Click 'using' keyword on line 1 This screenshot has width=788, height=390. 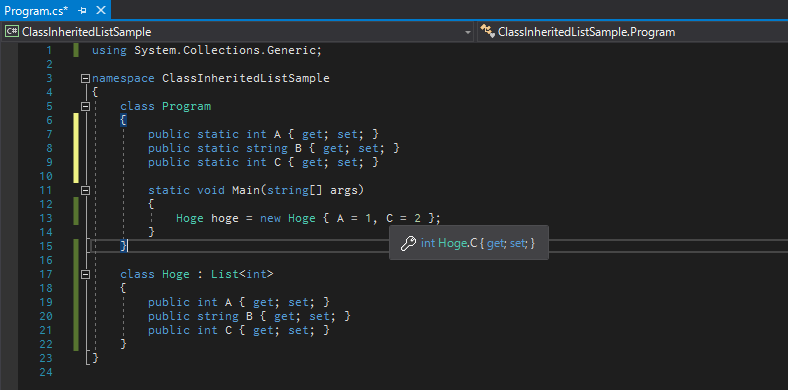coord(109,50)
